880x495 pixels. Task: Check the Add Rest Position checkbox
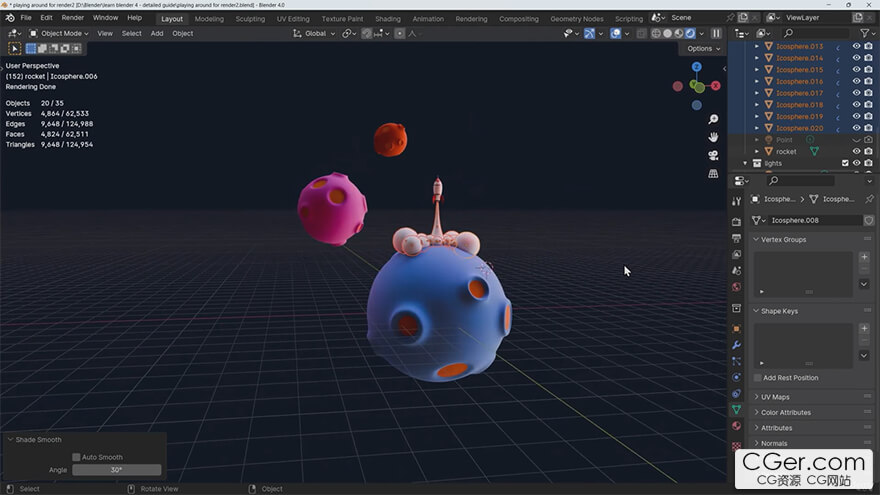758,378
